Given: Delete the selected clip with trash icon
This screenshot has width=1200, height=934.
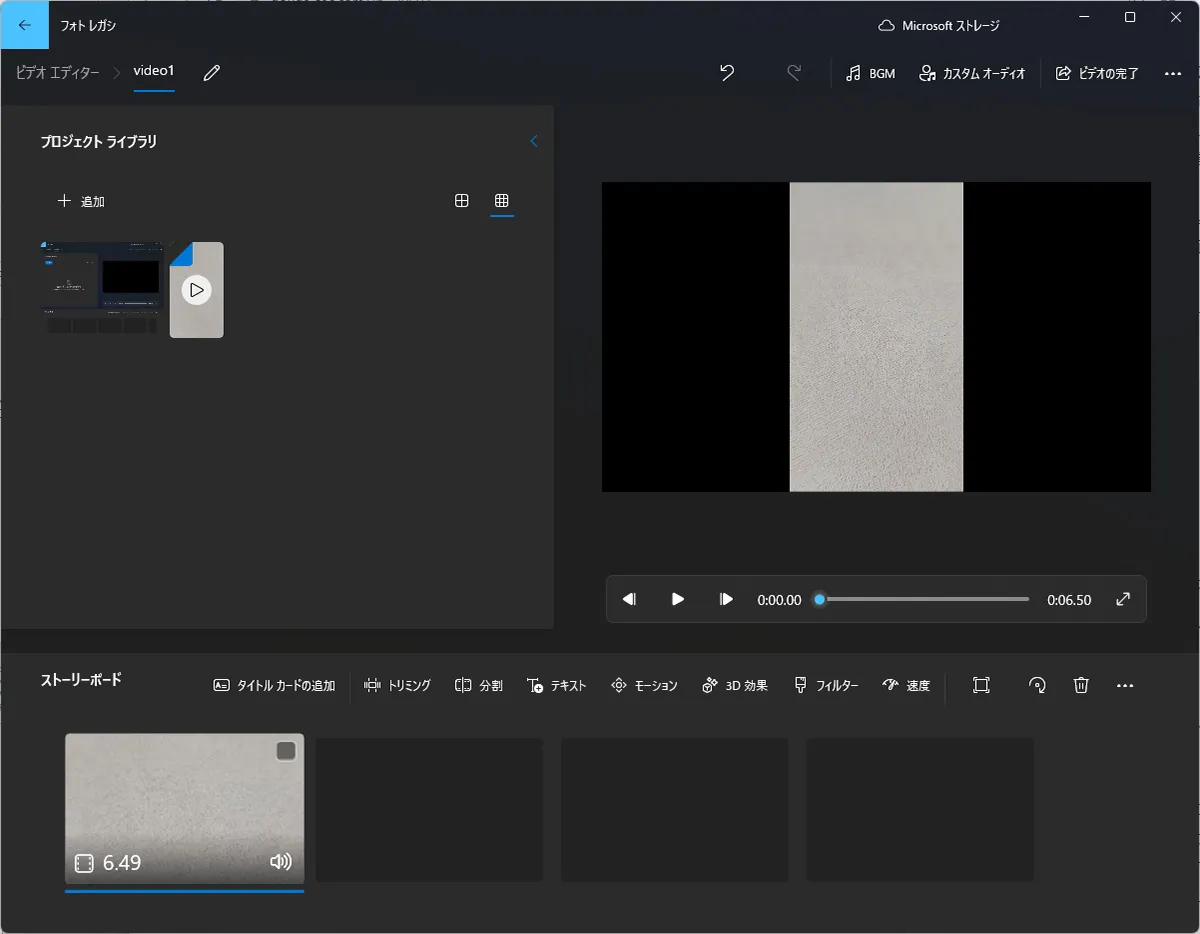Looking at the screenshot, I should (1081, 685).
